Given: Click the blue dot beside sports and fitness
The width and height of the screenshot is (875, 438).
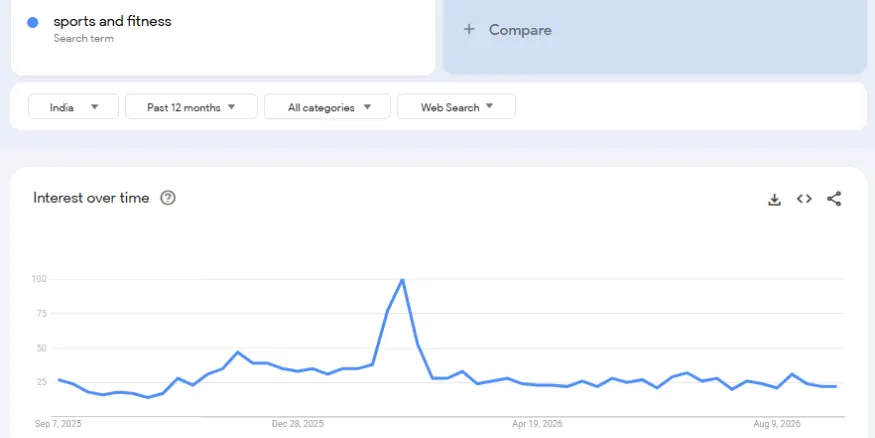Looking at the screenshot, I should [33, 22].
